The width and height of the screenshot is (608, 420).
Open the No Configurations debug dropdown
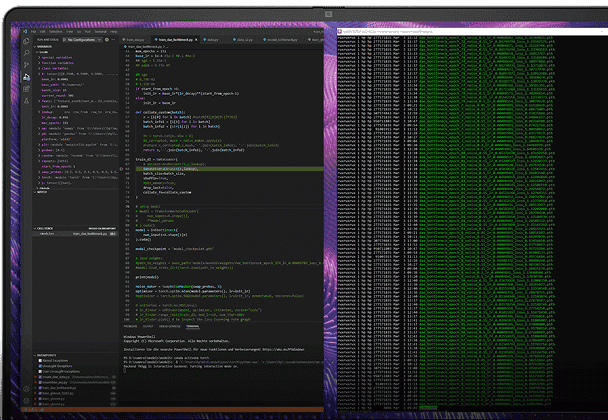point(84,40)
